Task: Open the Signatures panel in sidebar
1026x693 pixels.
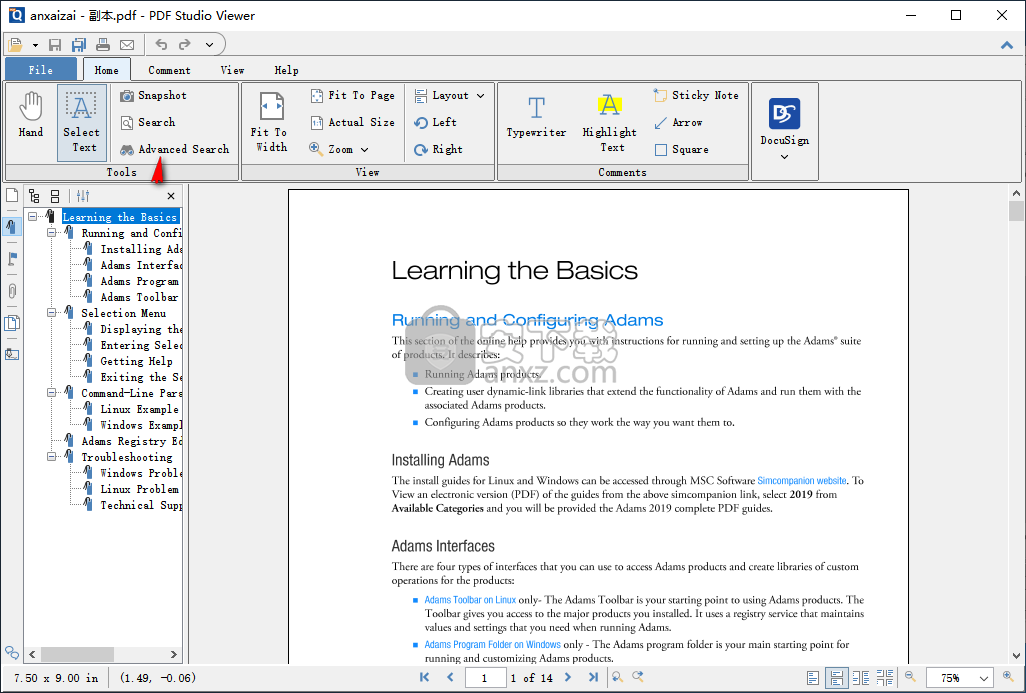Action: click(x=12, y=354)
